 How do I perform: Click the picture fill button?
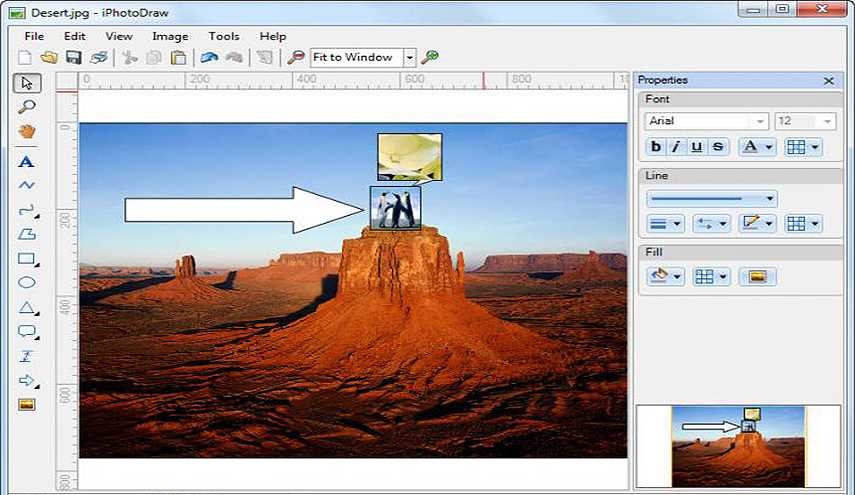757,276
